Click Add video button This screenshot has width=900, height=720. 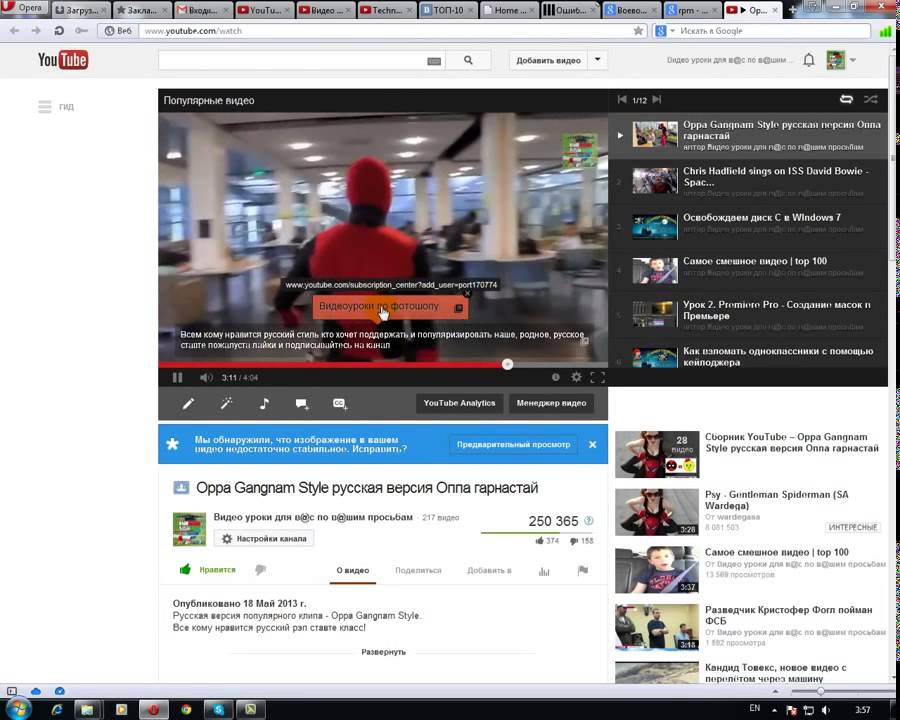548,60
